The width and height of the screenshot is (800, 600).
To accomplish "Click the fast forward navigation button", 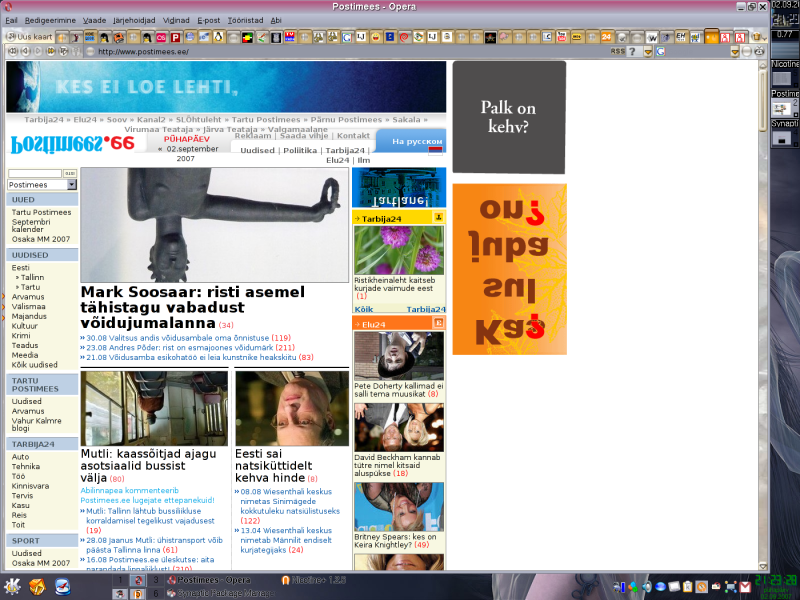I will [x=51, y=51].
